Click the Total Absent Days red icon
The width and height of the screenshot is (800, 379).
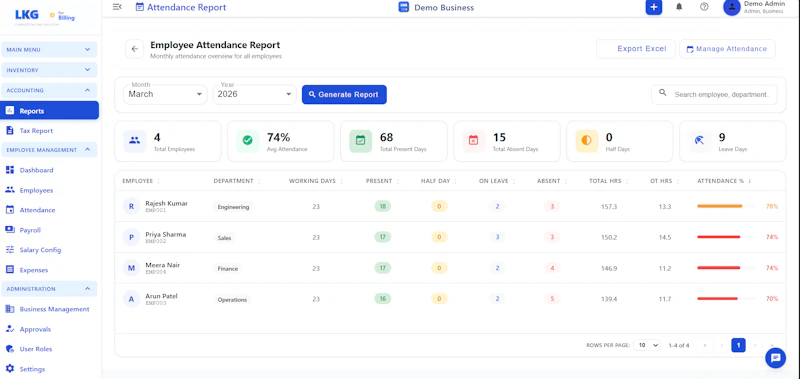coord(473,141)
